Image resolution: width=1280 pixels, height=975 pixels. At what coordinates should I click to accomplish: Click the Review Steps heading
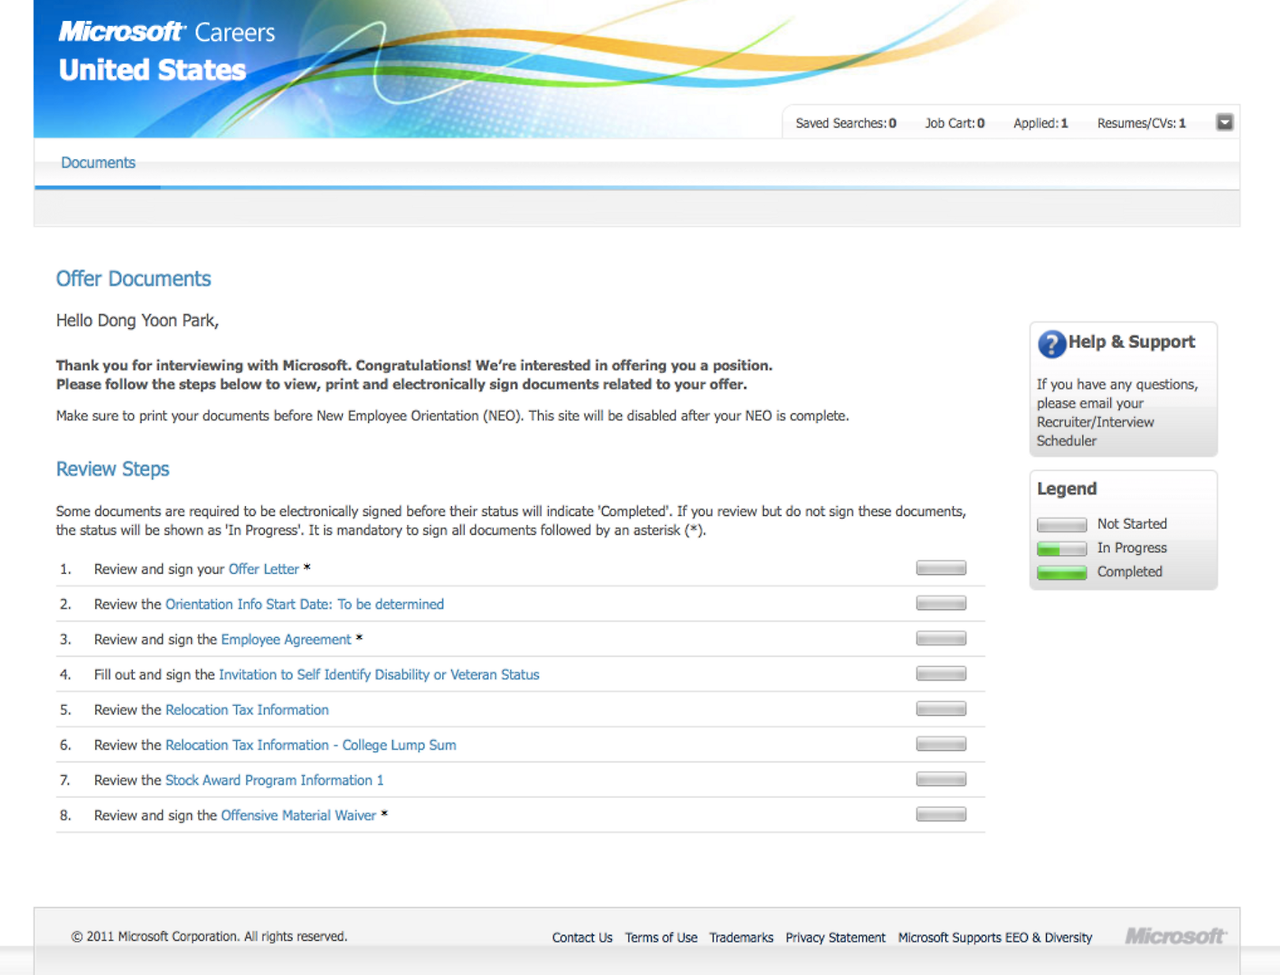tap(113, 469)
